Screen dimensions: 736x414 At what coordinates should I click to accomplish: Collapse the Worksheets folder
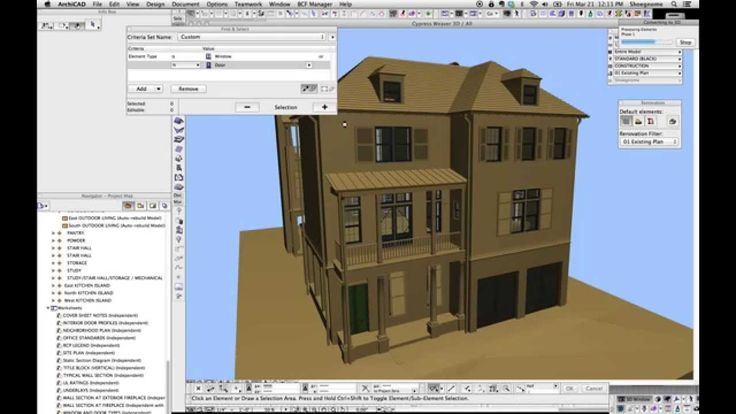(48, 308)
